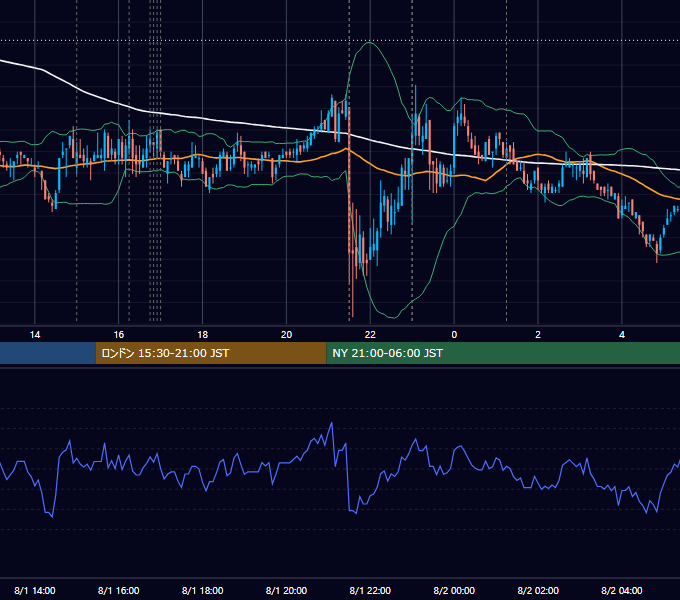
Task: Click the NY 21:00-06:00 JST session bar
Action: tap(503, 353)
